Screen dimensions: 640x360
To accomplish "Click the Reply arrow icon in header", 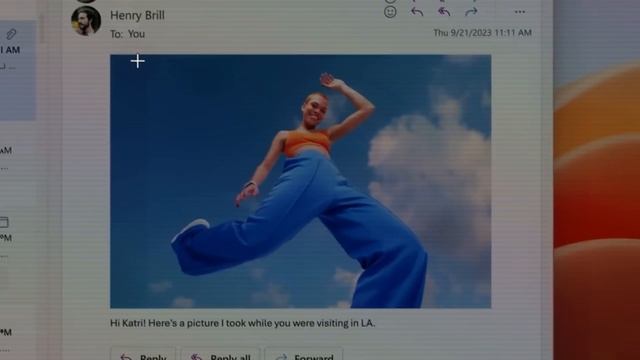I will (417, 12).
